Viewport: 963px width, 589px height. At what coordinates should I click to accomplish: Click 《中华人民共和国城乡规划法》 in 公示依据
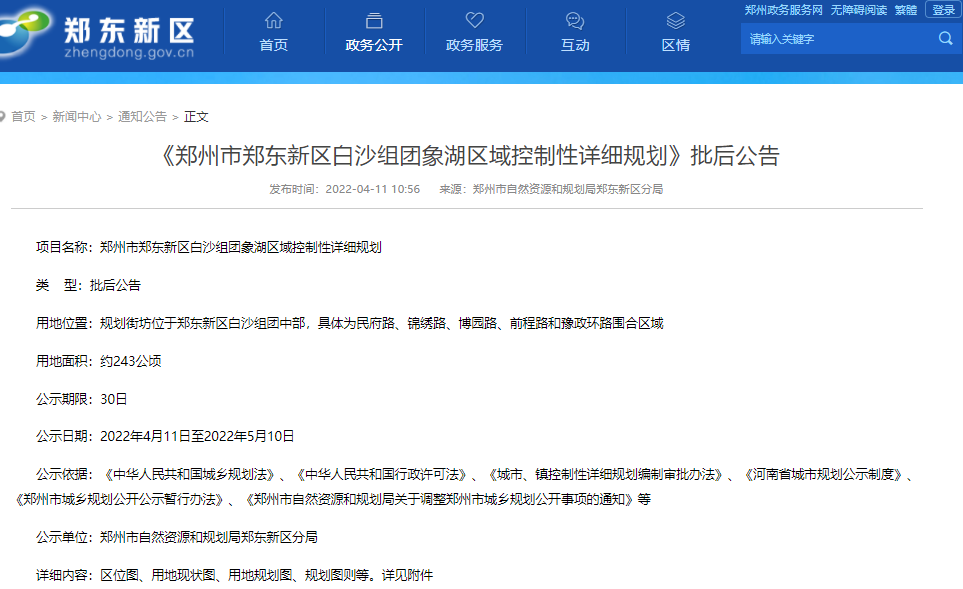tap(189, 474)
